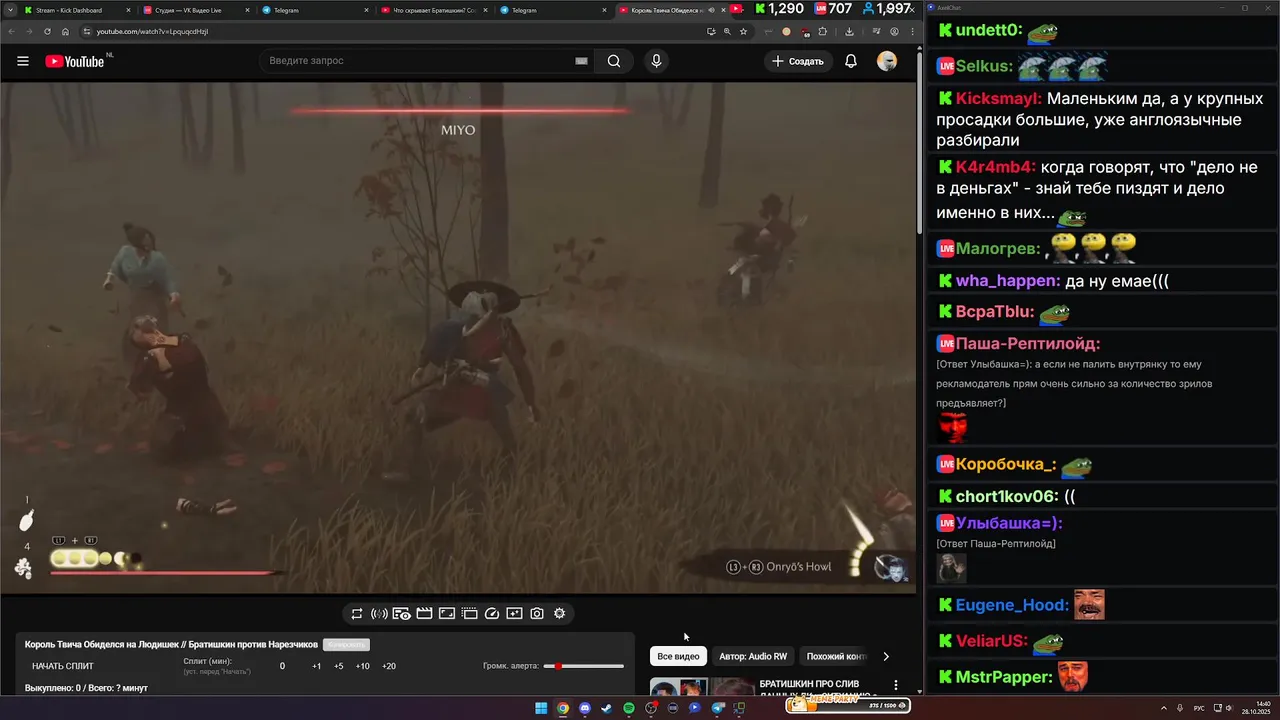Viewport: 1280px width, 720px height.
Task: Switch keyboard language РУС in the tray
Action: (1199, 708)
